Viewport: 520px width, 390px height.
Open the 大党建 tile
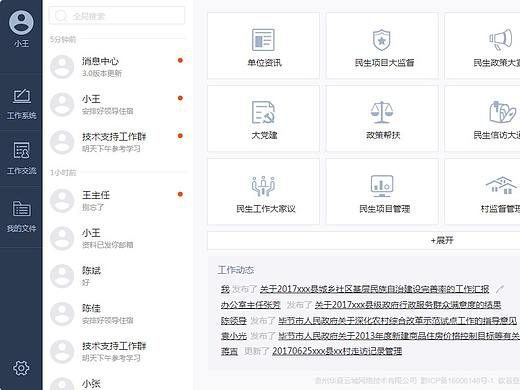pos(263,119)
